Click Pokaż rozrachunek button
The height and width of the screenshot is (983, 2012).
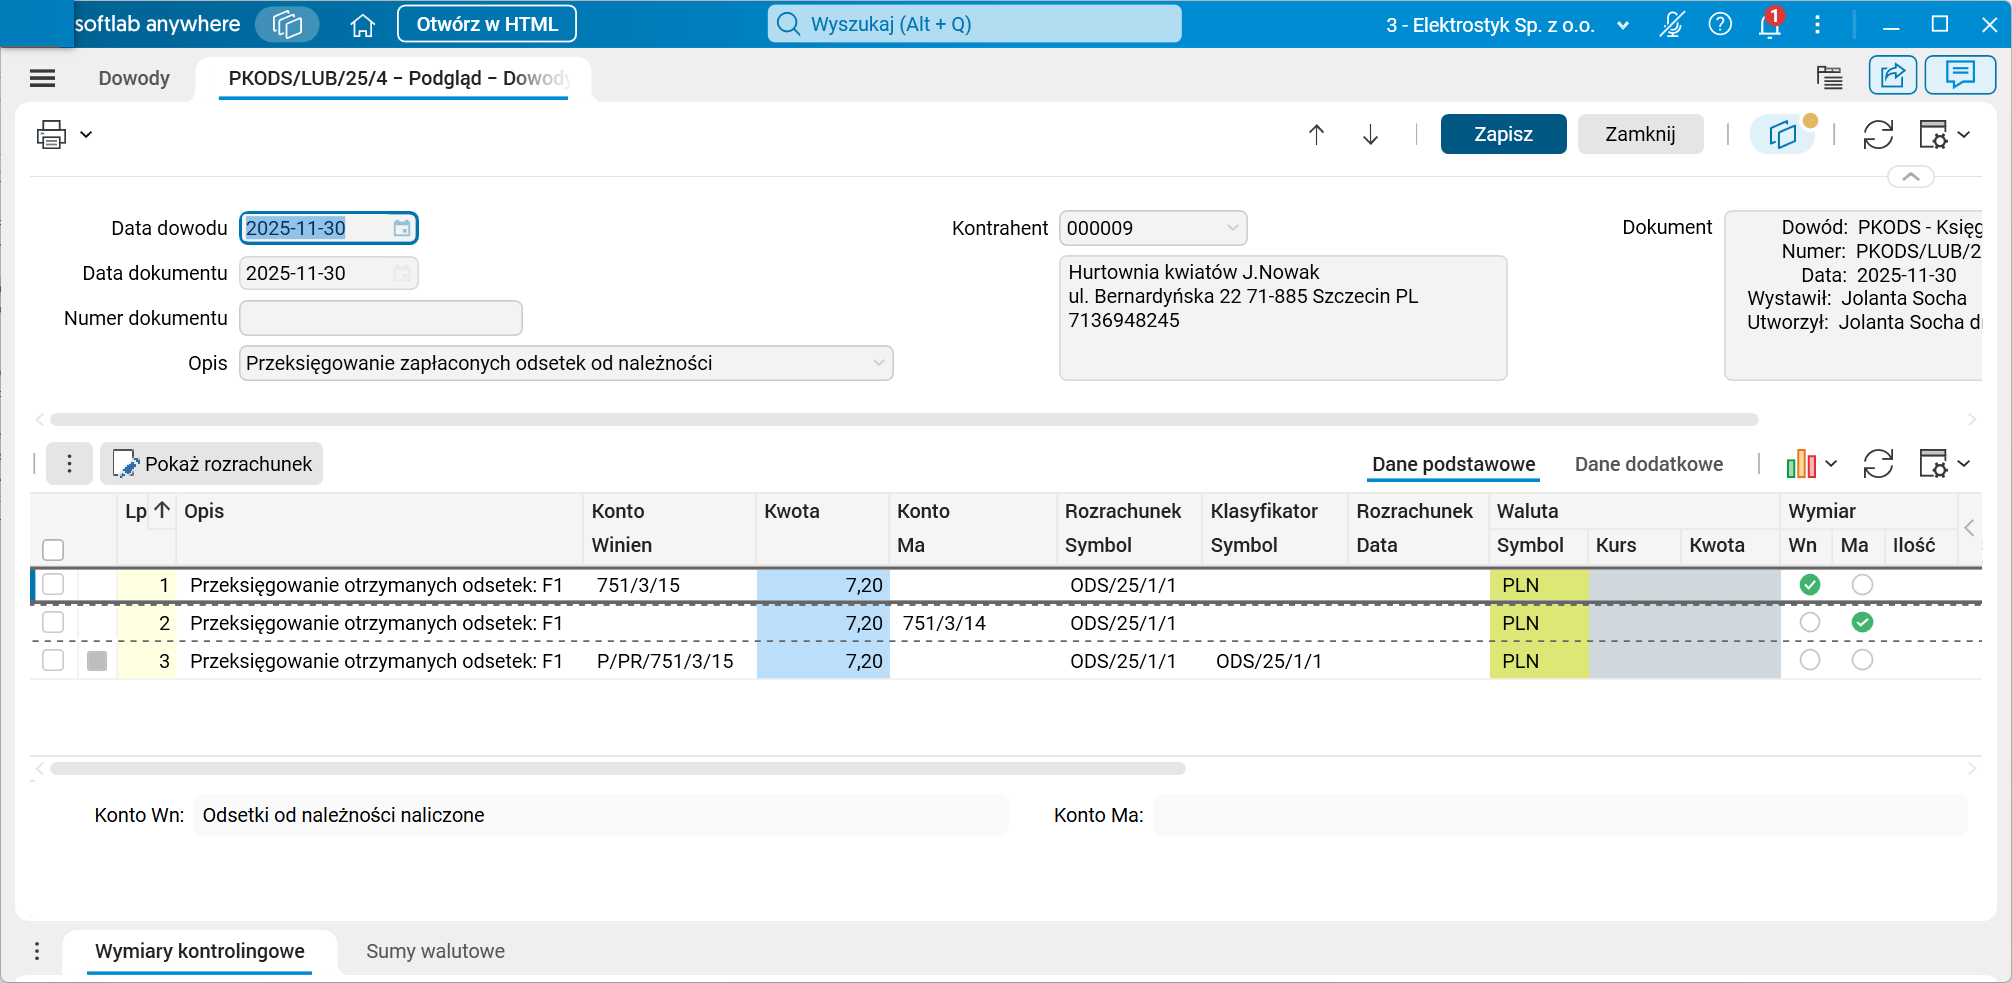212,464
